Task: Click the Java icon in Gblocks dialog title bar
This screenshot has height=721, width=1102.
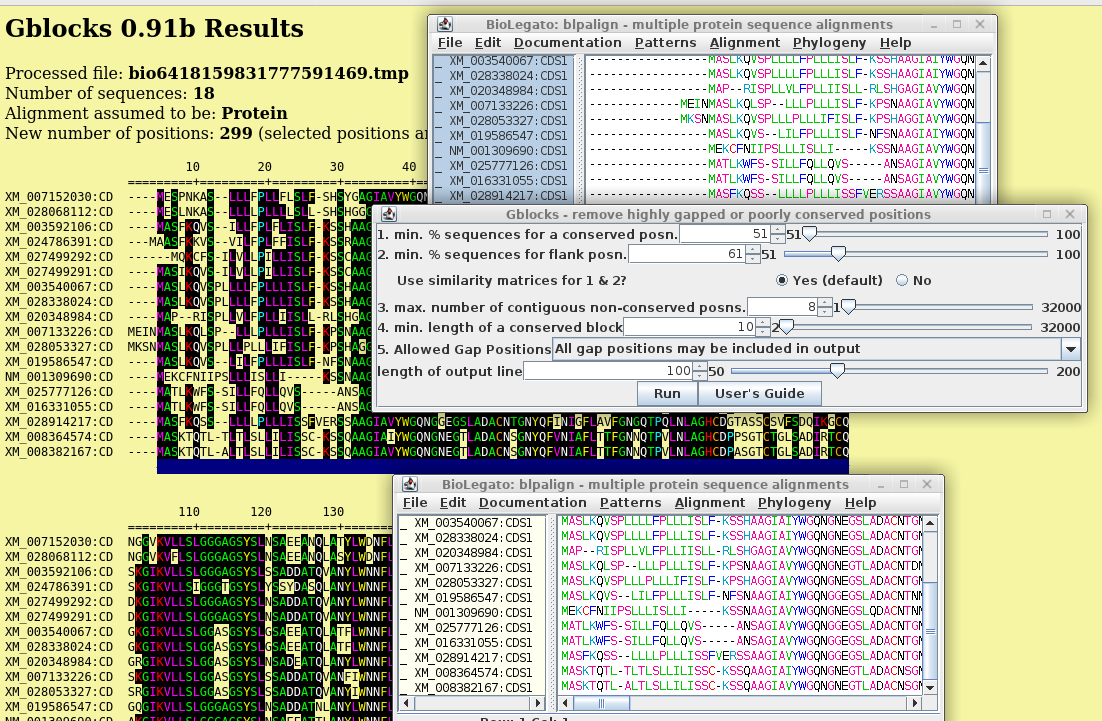Action: pyautogui.click(x=389, y=214)
